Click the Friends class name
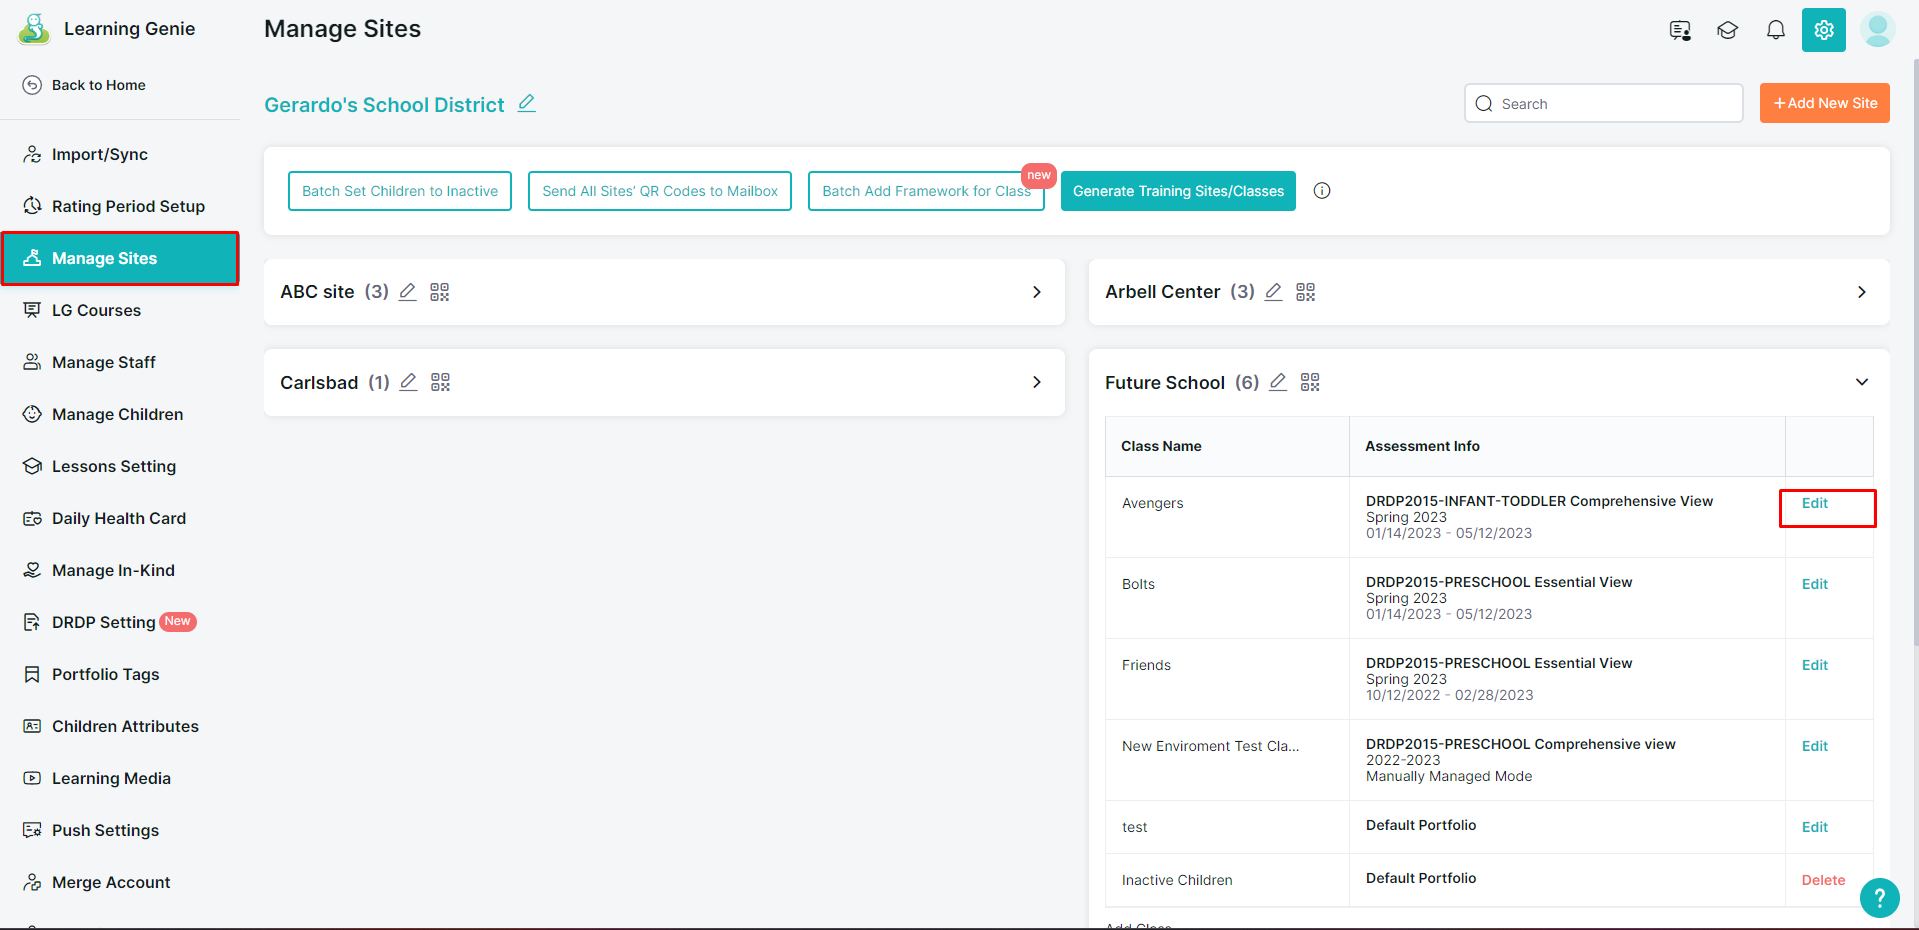Image resolution: width=1919 pixels, height=930 pixels. [x=1146, y=665]
